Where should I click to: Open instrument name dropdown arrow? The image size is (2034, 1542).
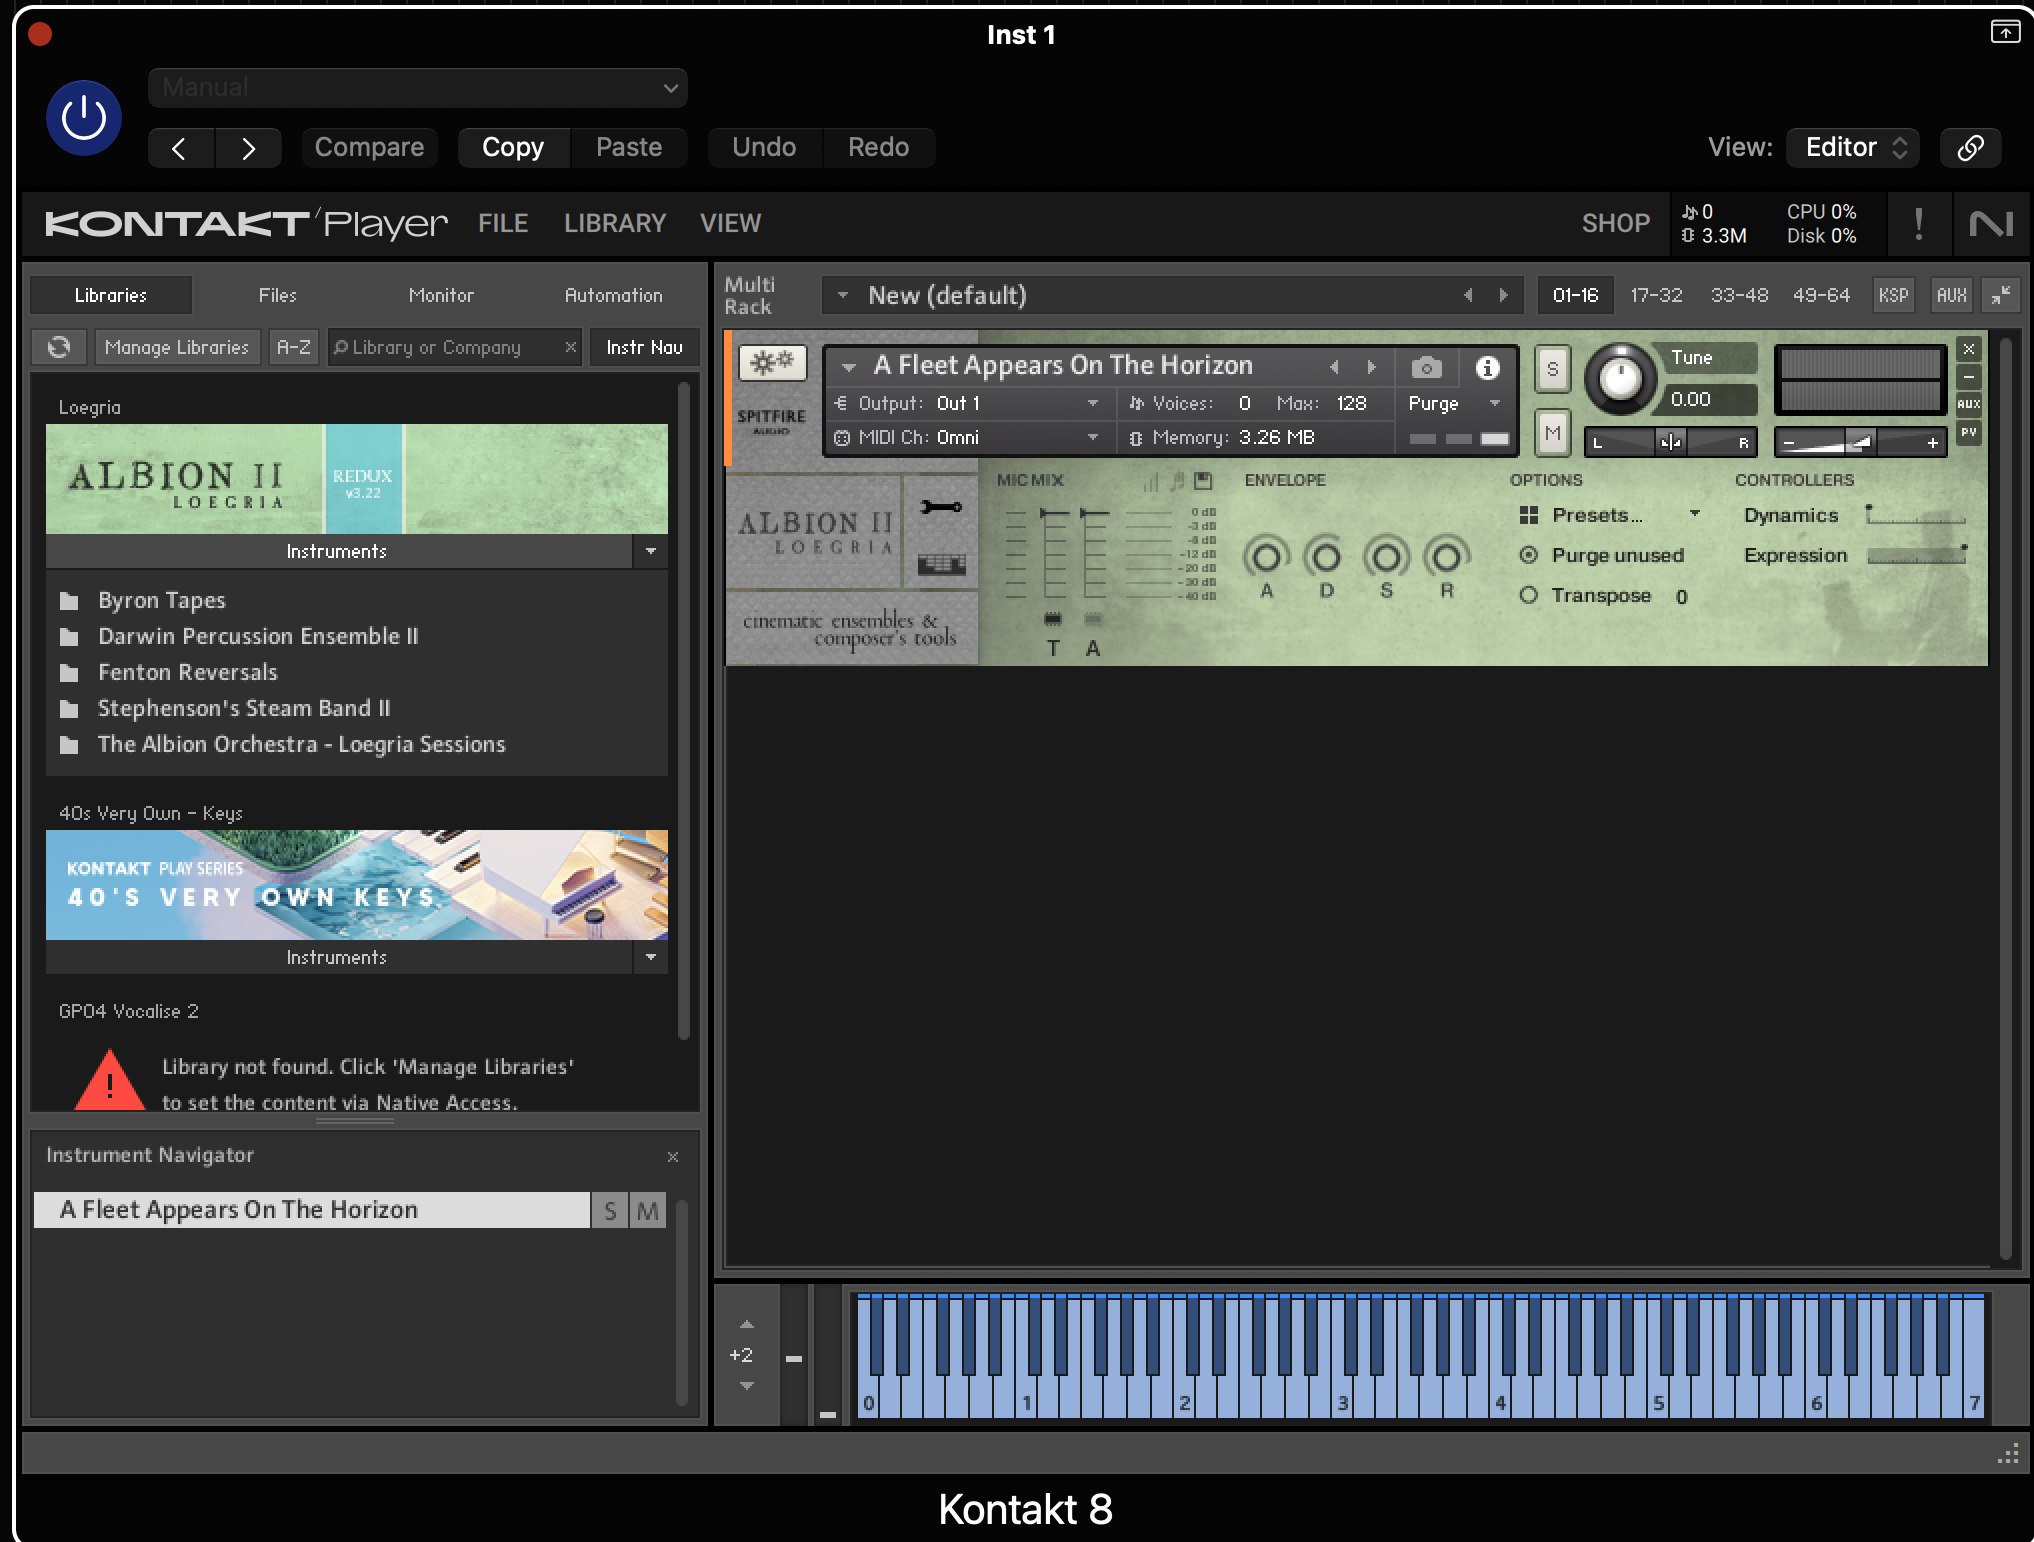click(x=849, y=367)
